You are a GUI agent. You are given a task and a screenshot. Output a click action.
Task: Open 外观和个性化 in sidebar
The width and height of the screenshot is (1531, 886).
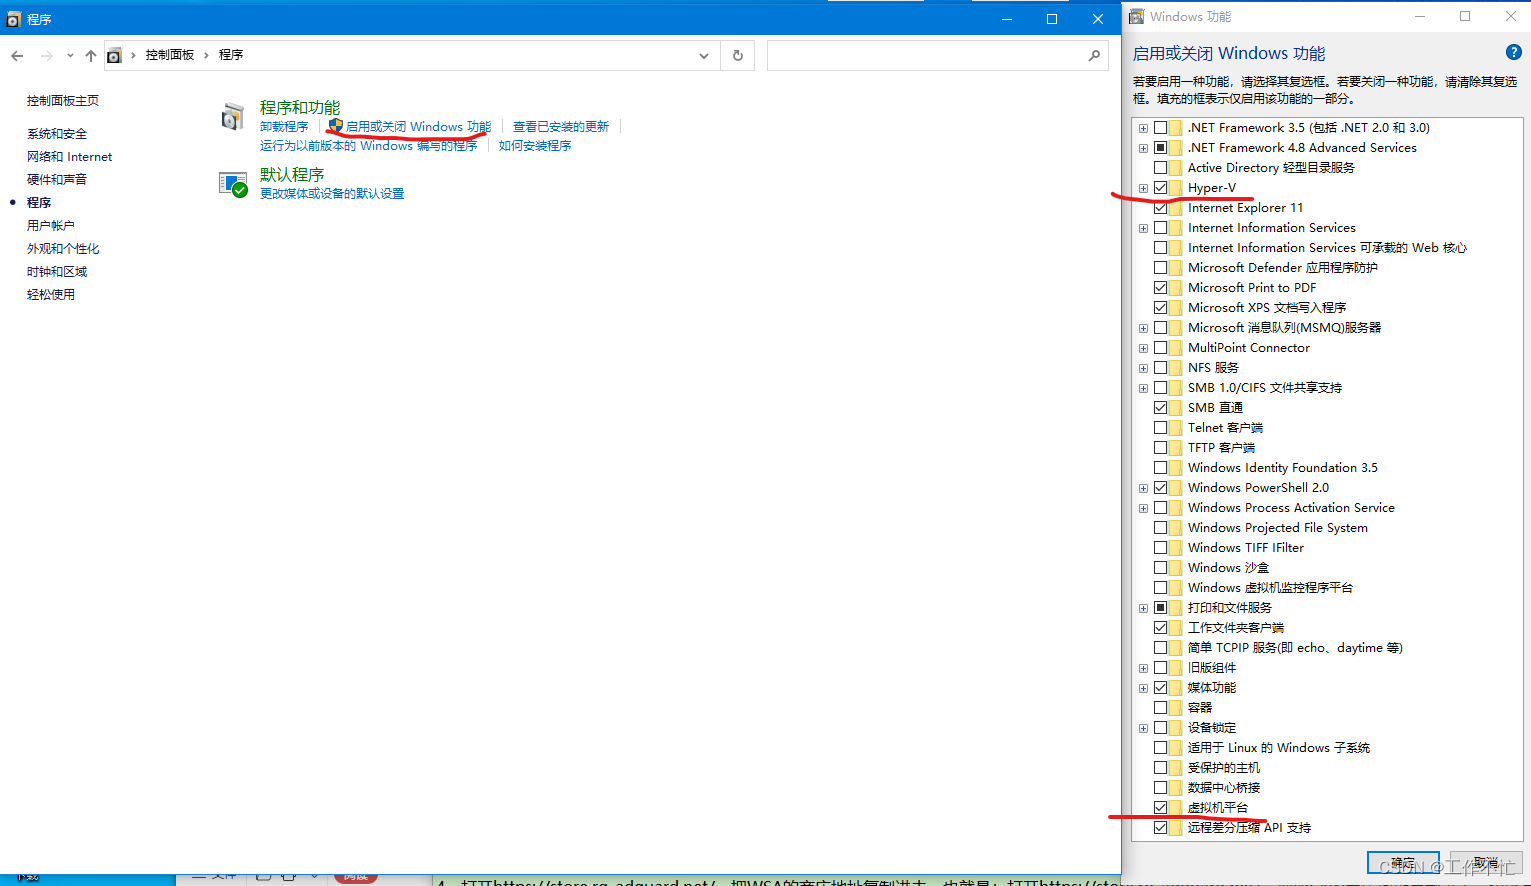pyautogui.click(x=63, y=249)
